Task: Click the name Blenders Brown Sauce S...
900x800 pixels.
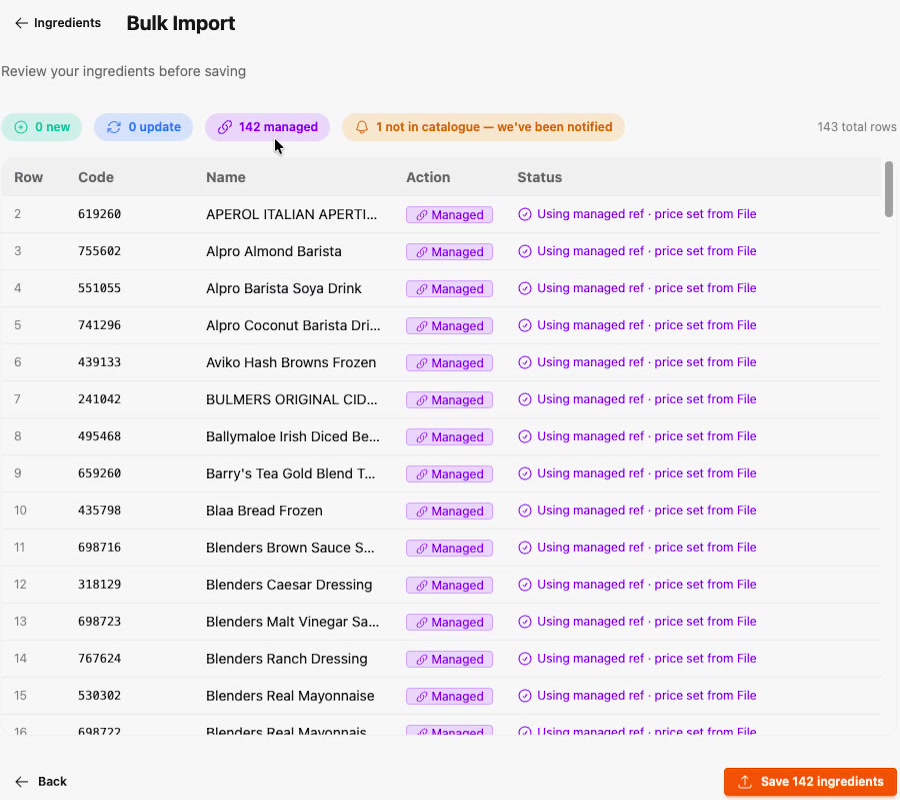Action: 290,547
